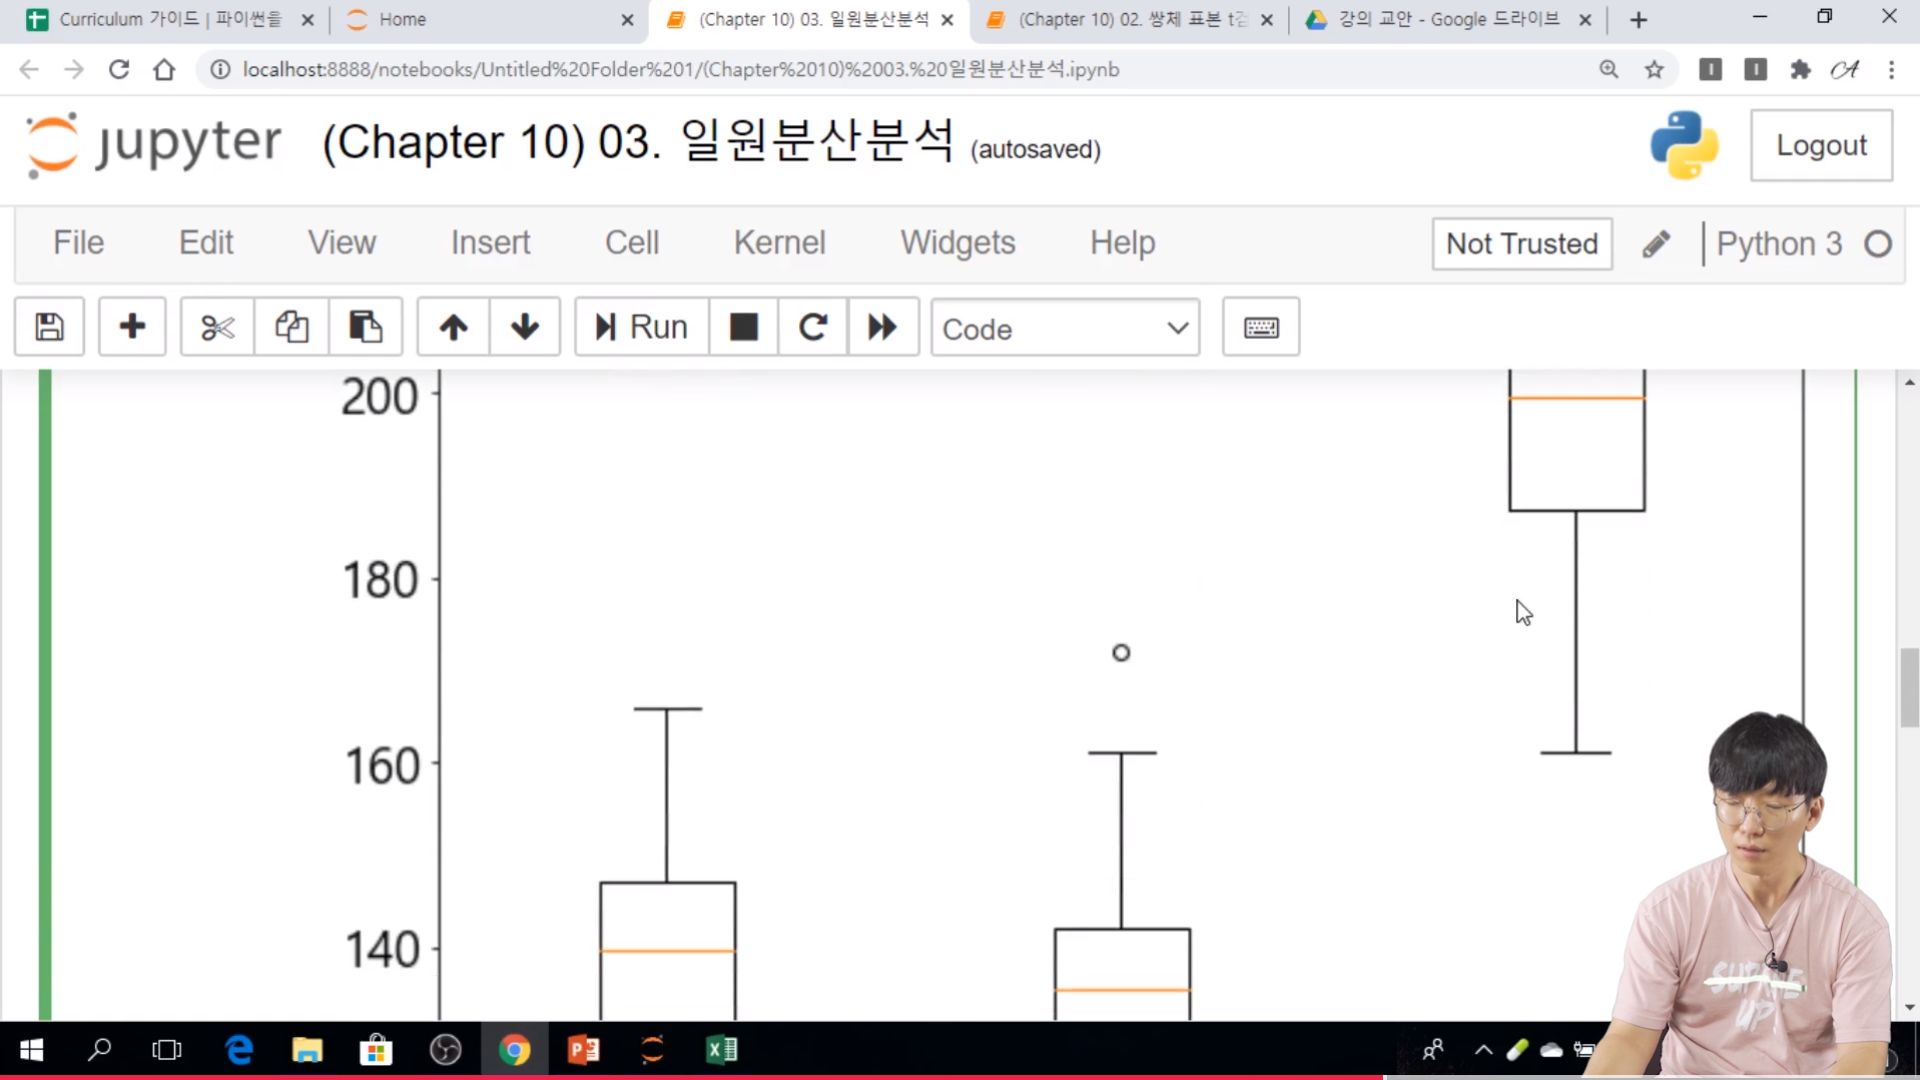This screenshot has width=1920, height=1080.
Task: Move selected cell down arrow
Action: (x=525, y=327)
